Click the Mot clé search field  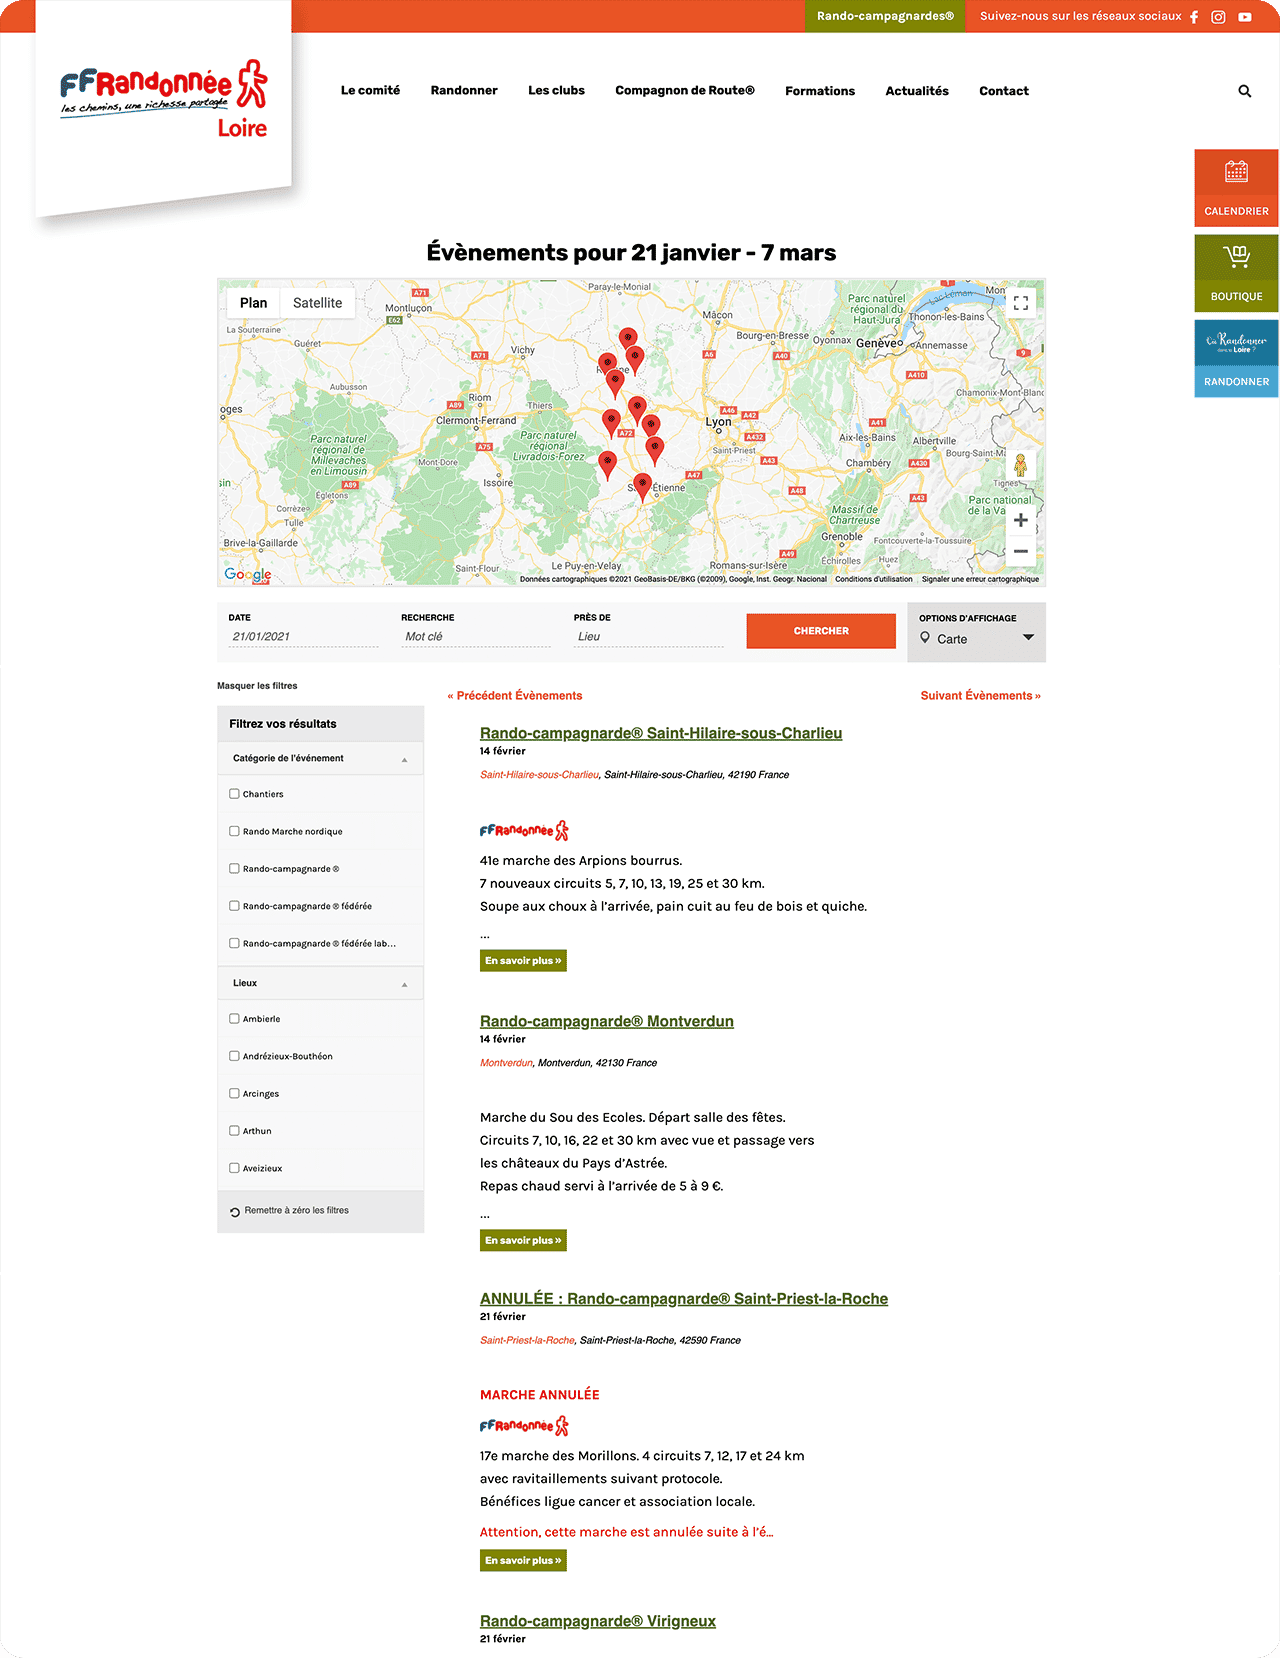point(475,637)
